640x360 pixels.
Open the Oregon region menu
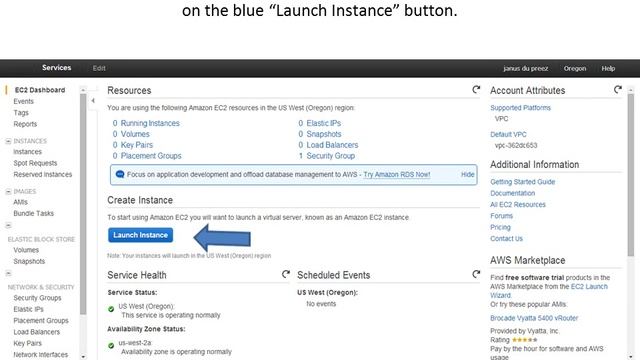point(575,69)
